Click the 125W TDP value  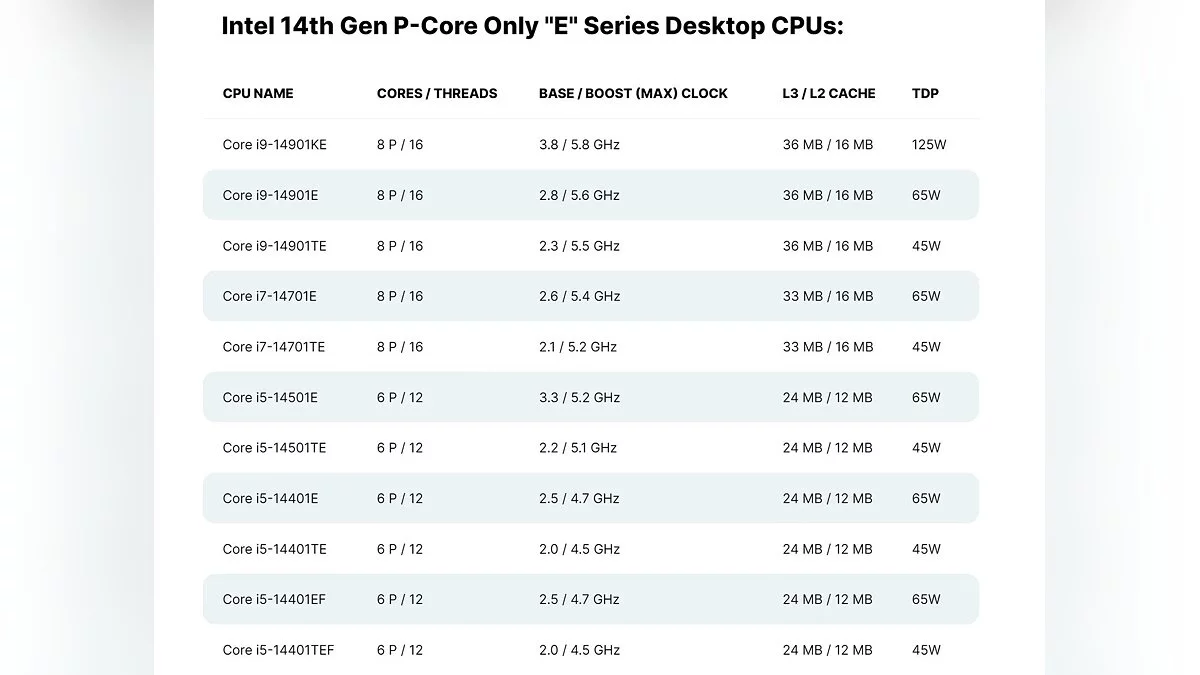coord(929,145)
